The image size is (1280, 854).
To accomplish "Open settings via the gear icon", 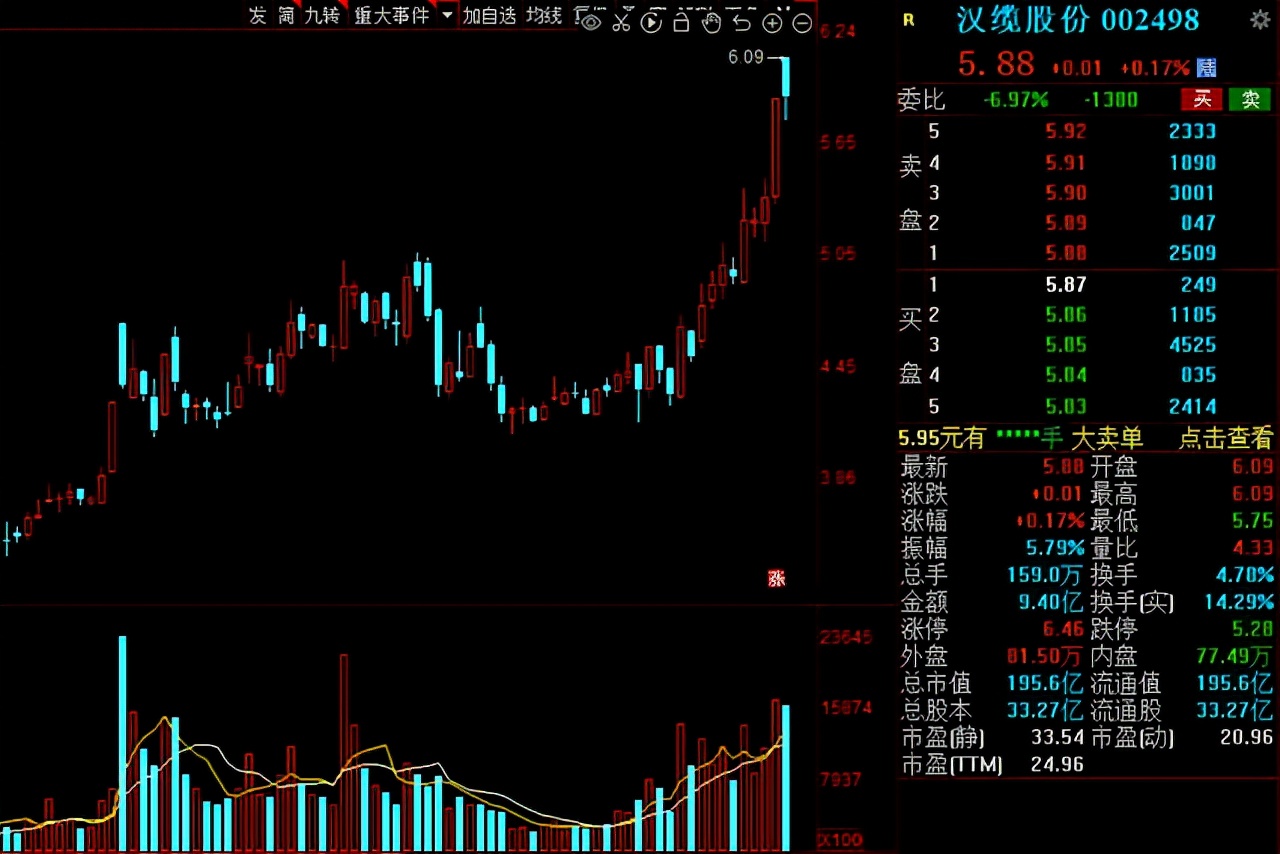I will [x=1258, y=19].
